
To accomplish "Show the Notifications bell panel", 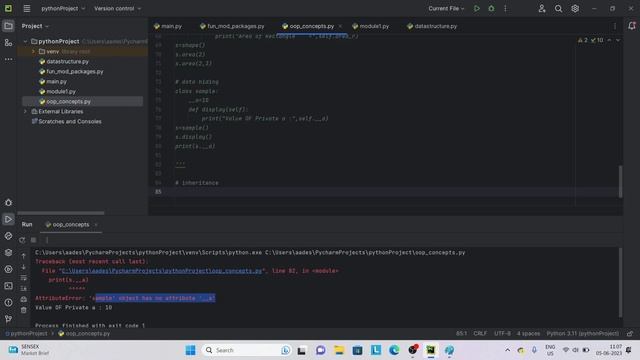I will pyautogui.click(x=631, y=26).
